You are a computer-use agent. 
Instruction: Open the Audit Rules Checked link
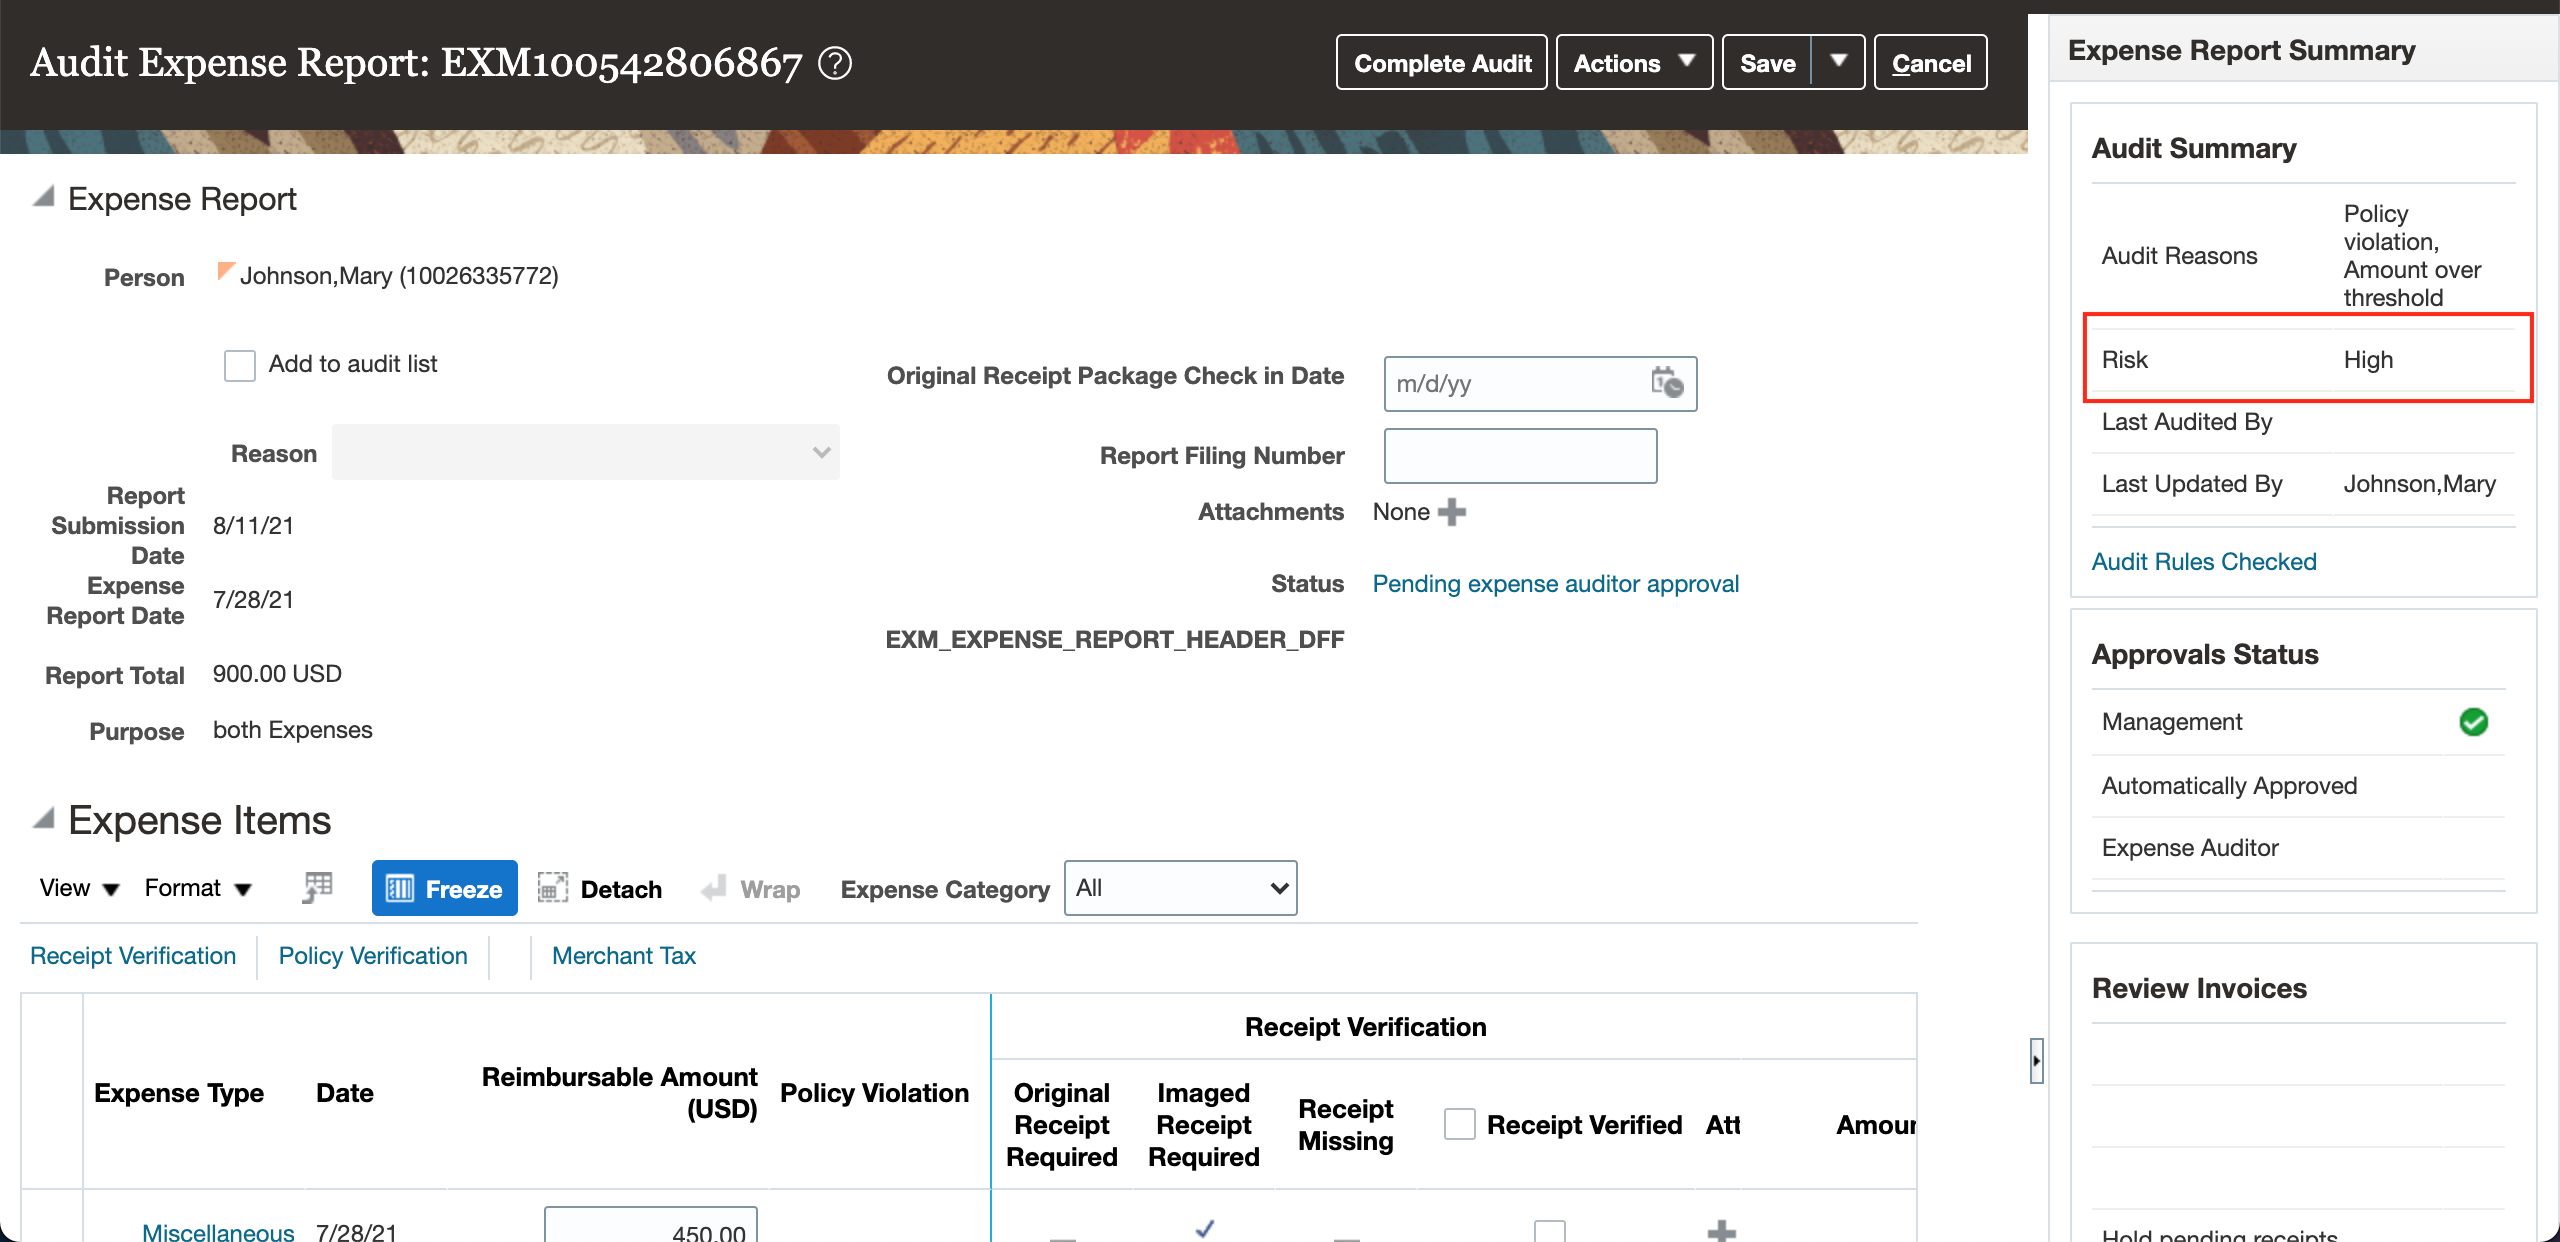(2203, 561)
